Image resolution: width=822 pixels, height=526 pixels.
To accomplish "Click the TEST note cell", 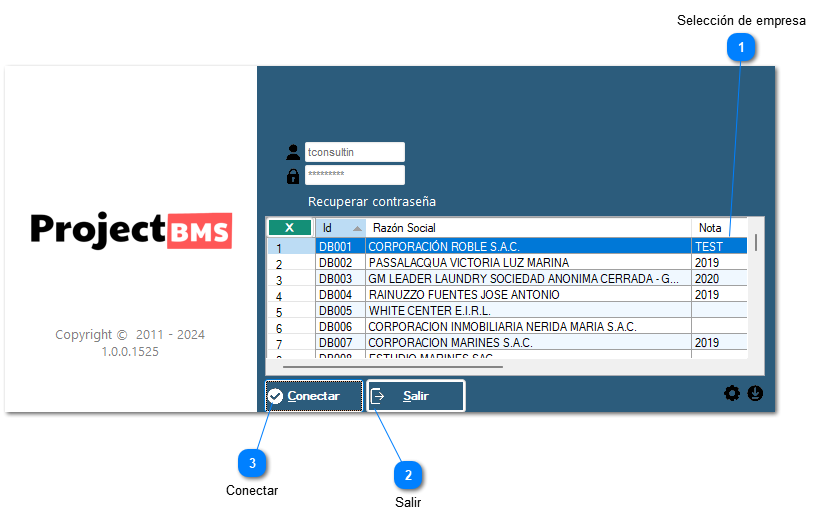I will (x=719, y=246).
